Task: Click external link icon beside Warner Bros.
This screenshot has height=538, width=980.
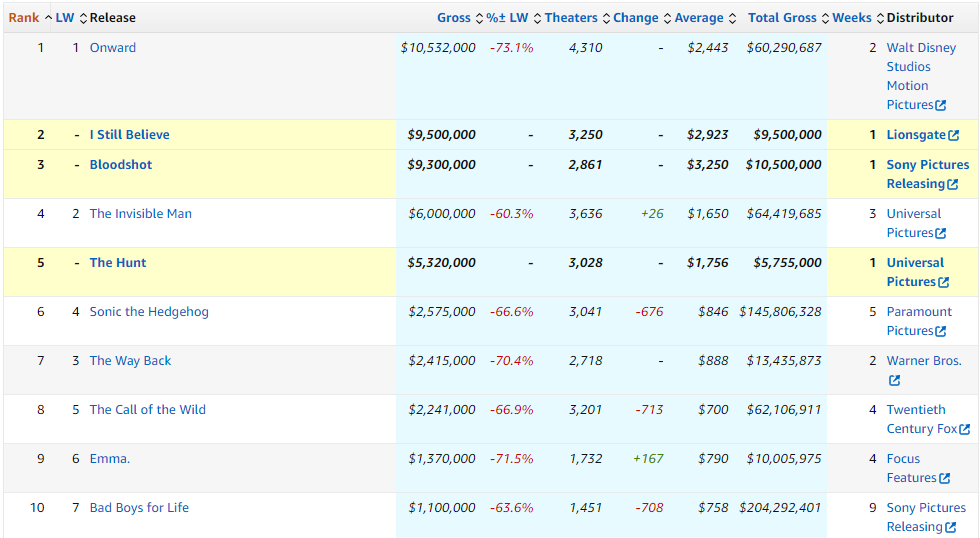Action: pyautogui.click(x=894, y=381)
